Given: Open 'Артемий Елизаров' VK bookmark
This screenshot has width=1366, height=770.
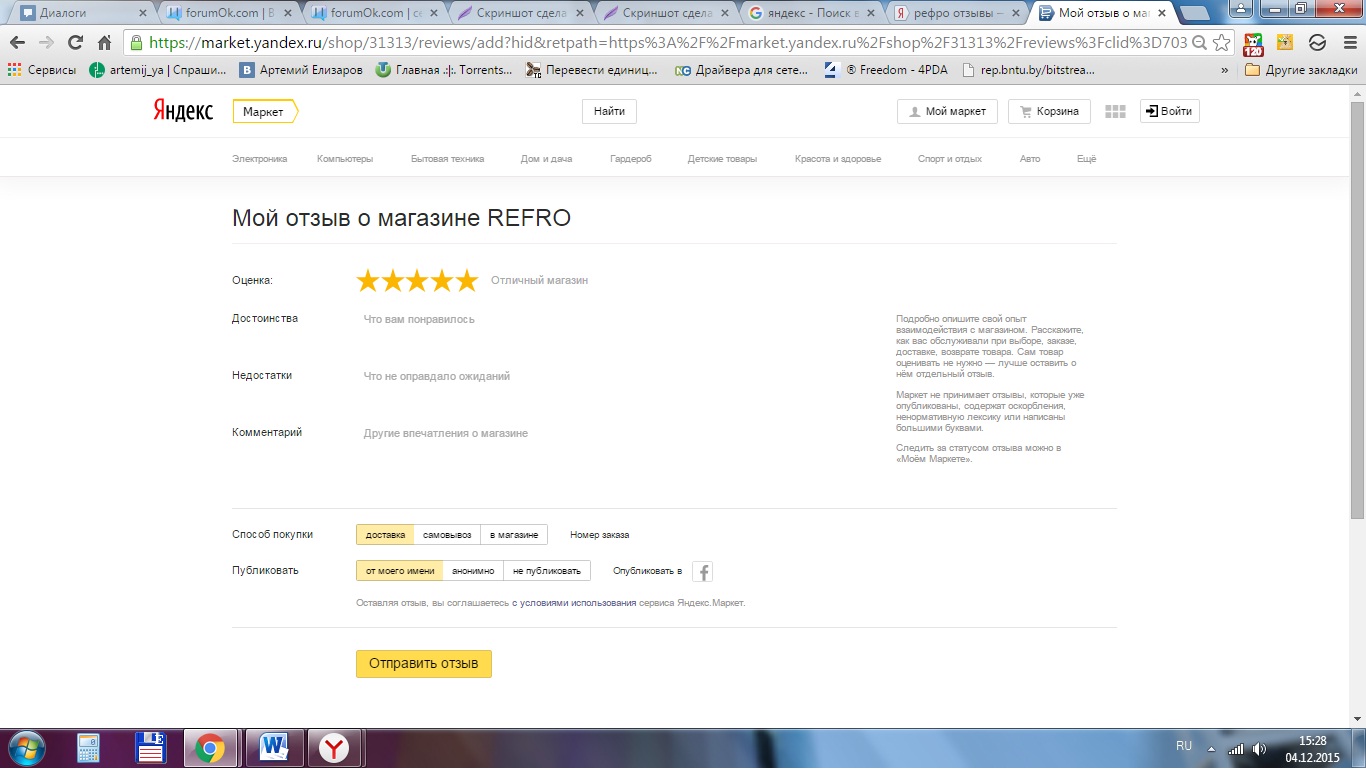Looking at the screenshot, I should tap(301, 70).
